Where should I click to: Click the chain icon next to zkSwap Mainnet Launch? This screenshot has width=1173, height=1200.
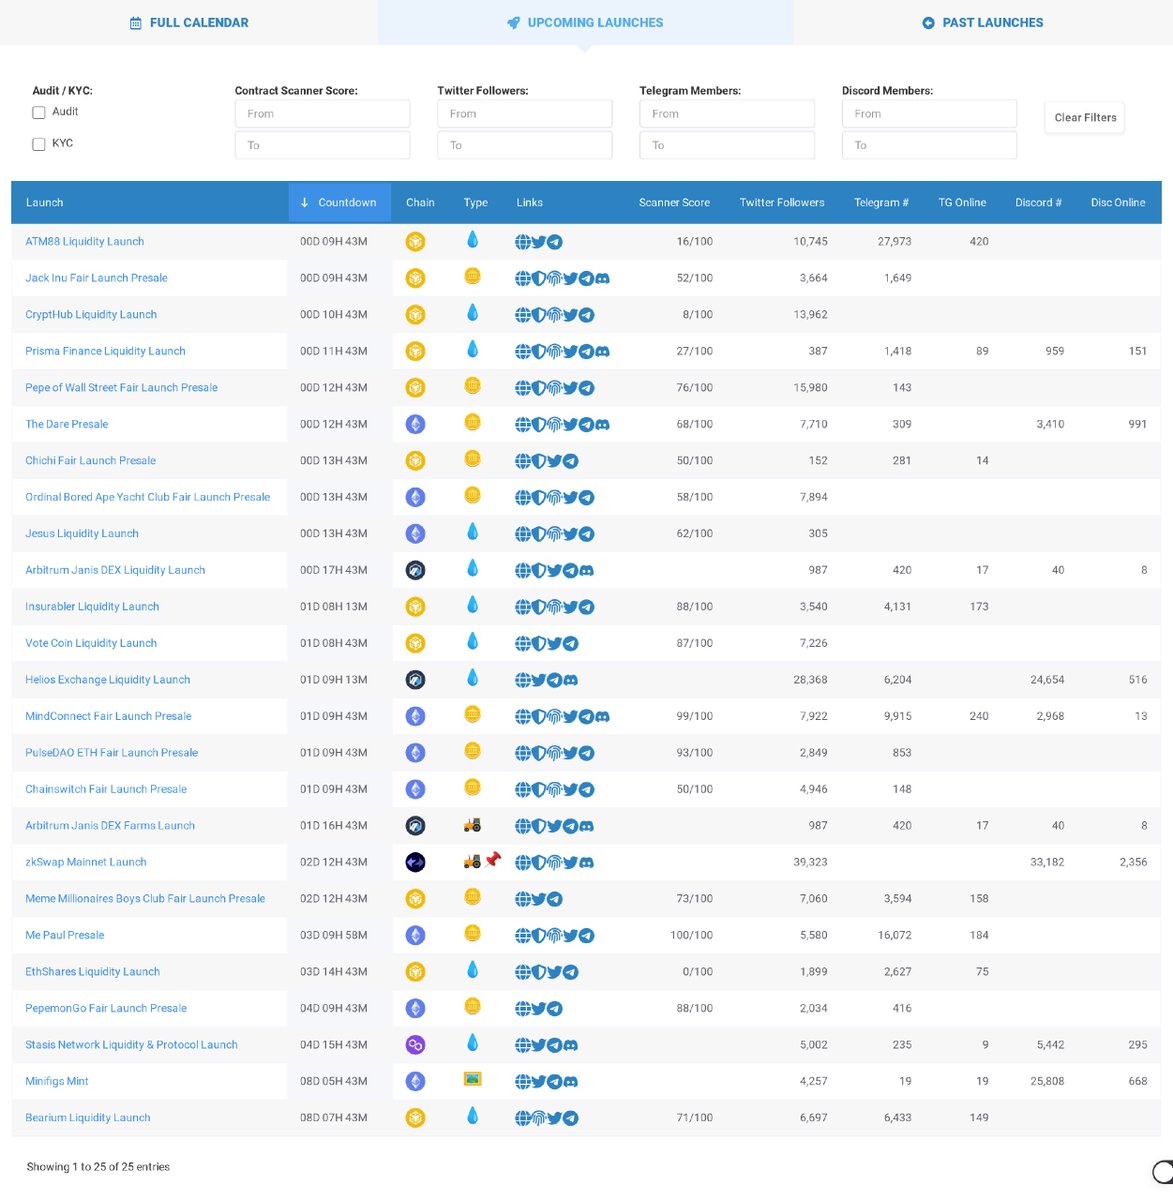[x=415, y=861]
